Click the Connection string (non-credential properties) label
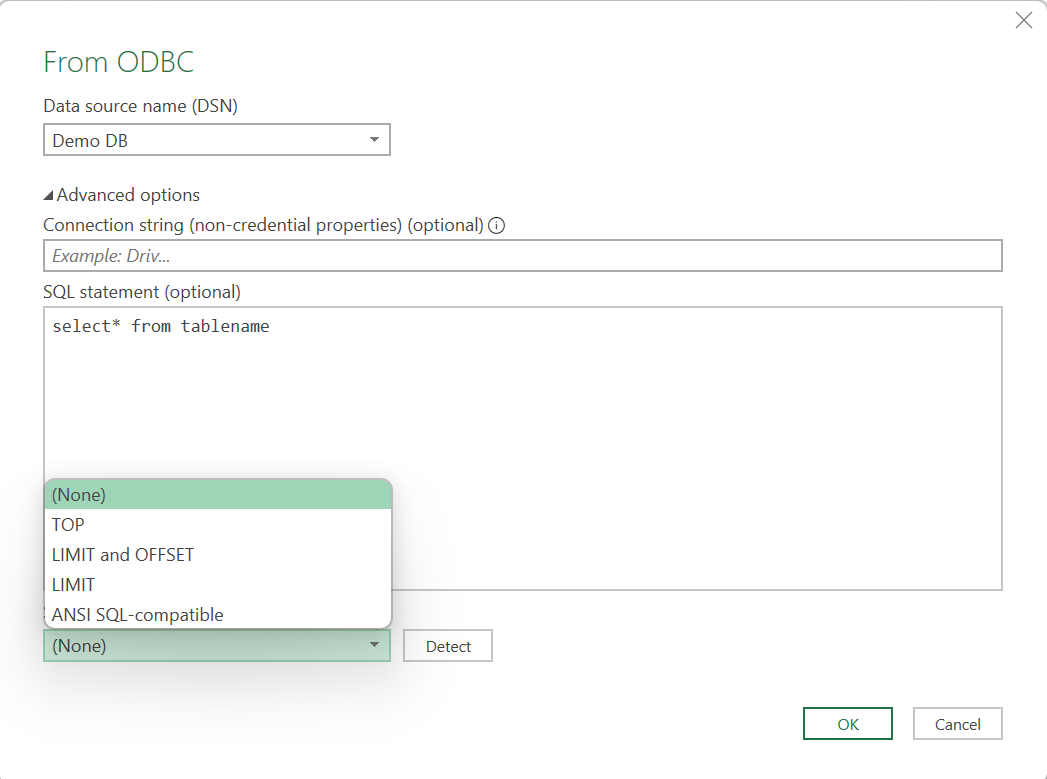The height and width of the screenshot is (779, 1047). point(263,225)
